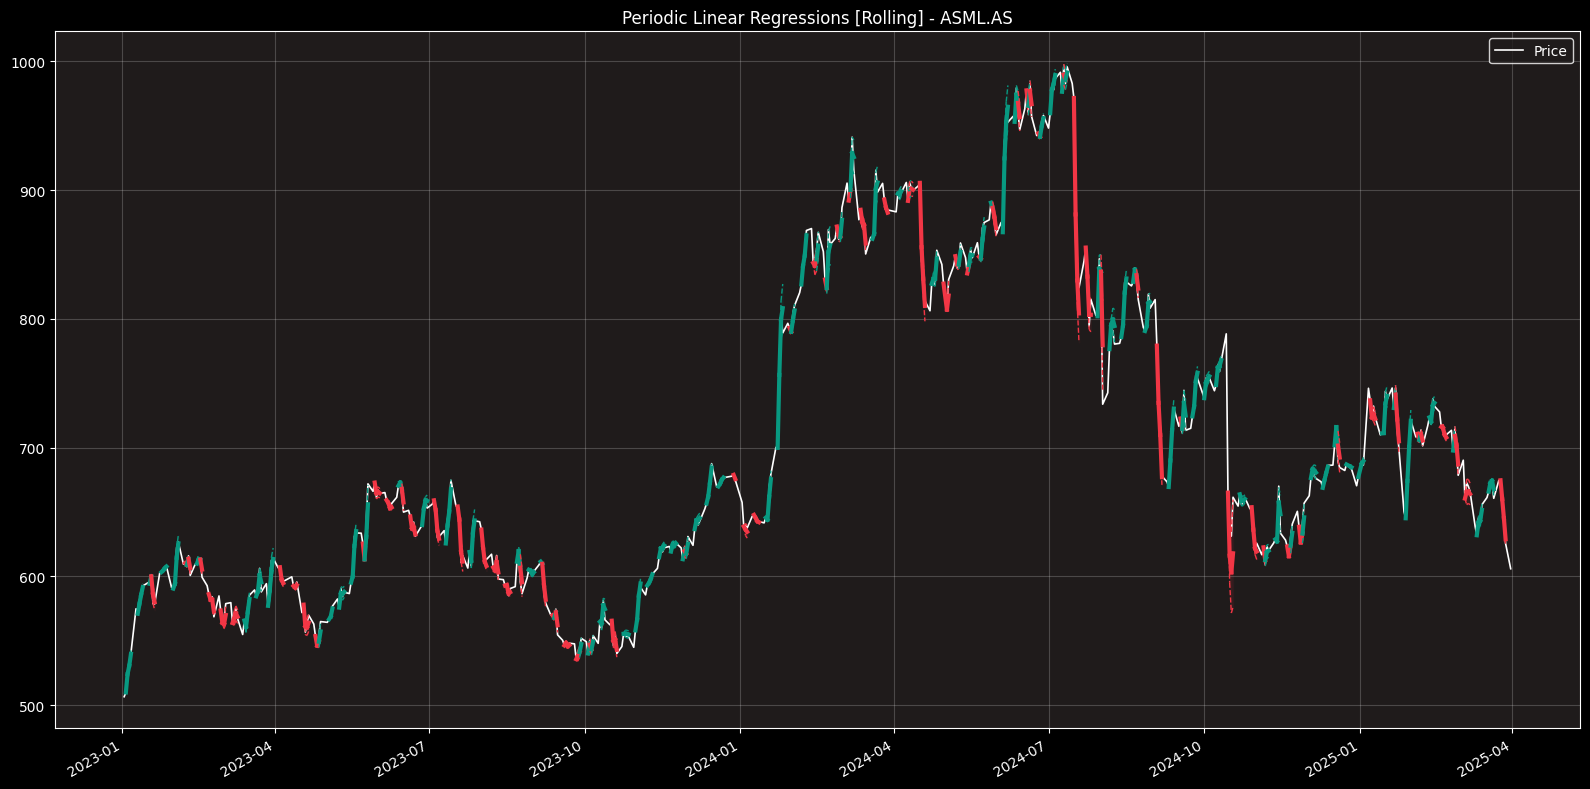Click the chart title mentioning ASML.AS

click(x=817, y=18)
